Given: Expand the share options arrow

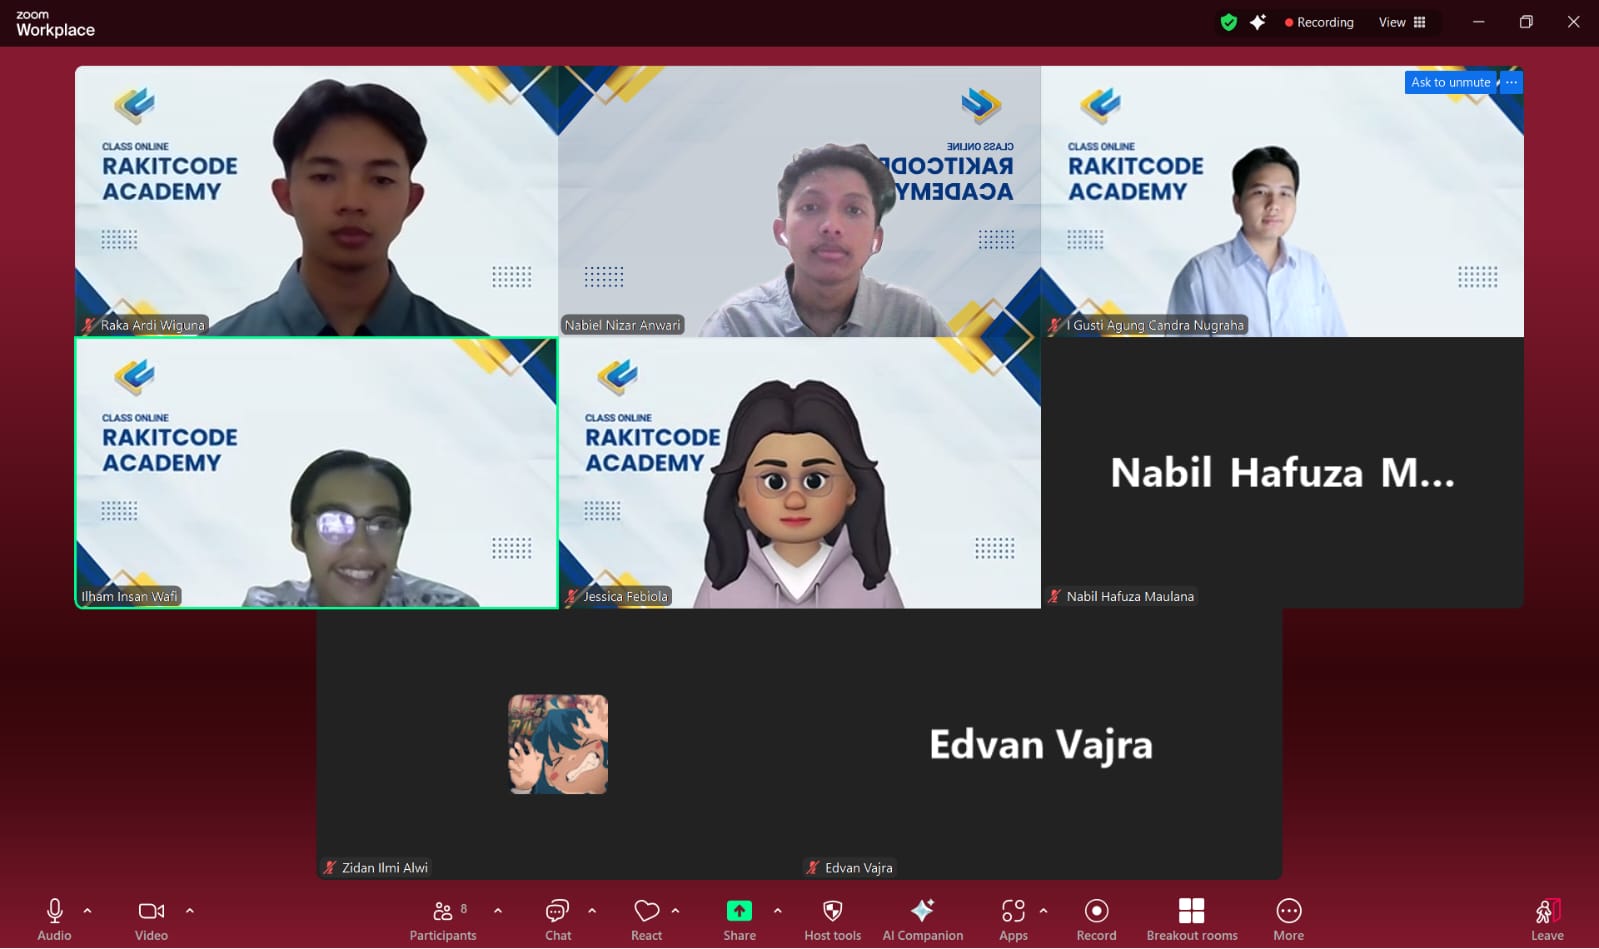Looking at the screenshot, I should click(777, 911).
